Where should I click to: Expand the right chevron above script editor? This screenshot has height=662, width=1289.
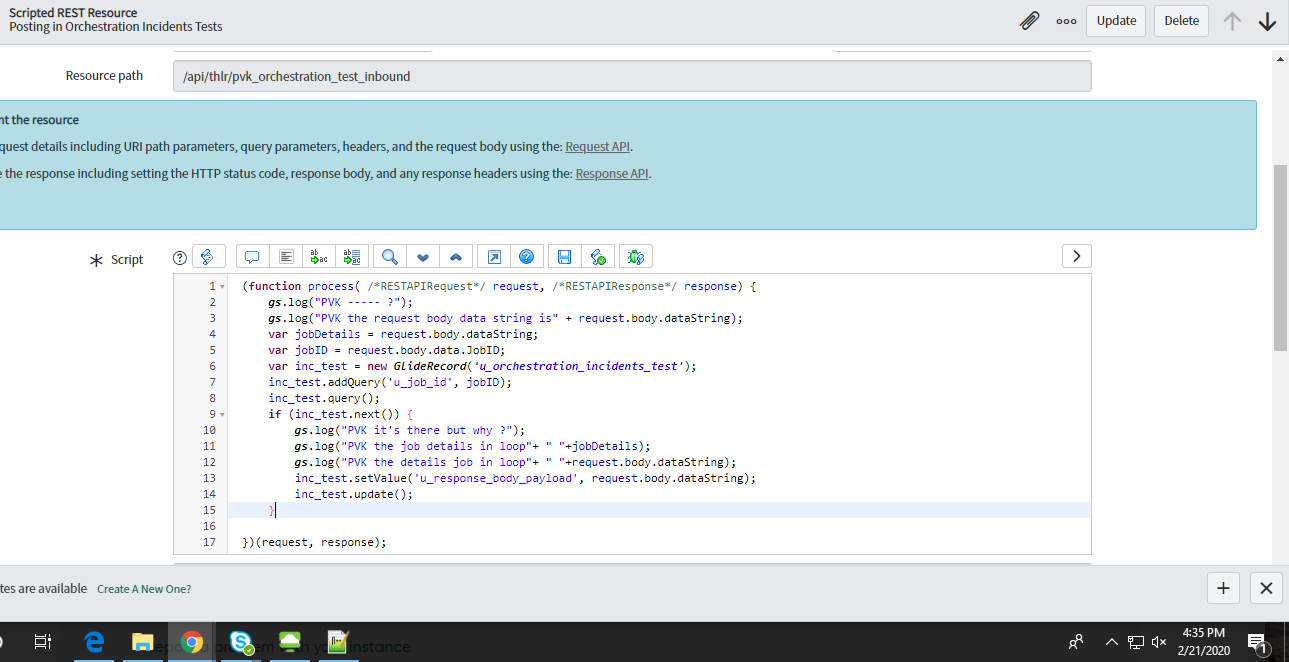pyautogui.click(x=1076, y=256)
